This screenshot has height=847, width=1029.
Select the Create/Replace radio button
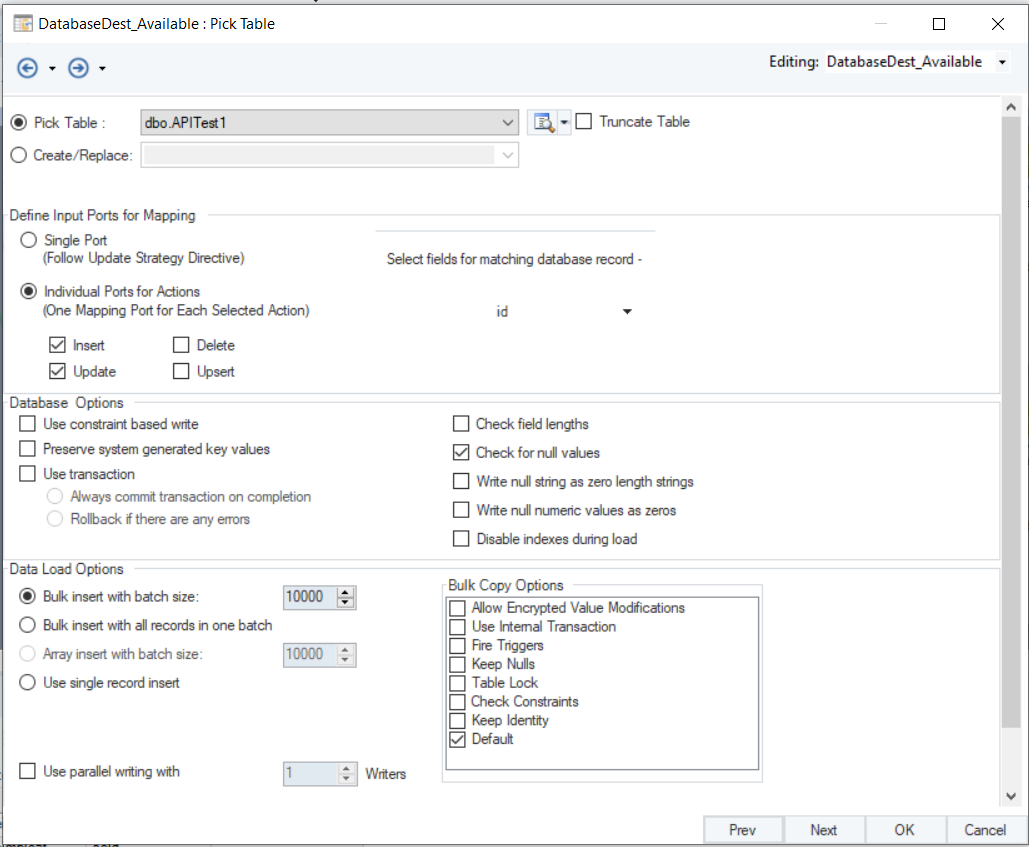(17, 155)
